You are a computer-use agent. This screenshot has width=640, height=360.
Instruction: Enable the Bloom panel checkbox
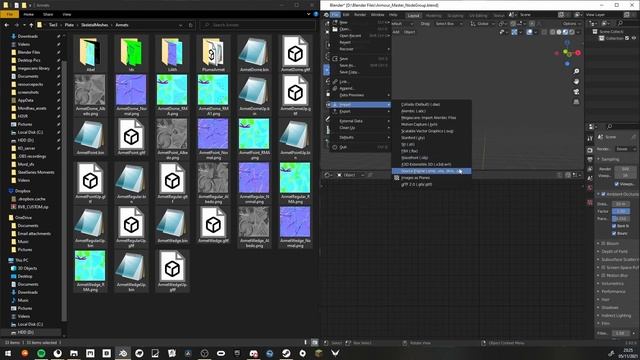coord(604,243)
